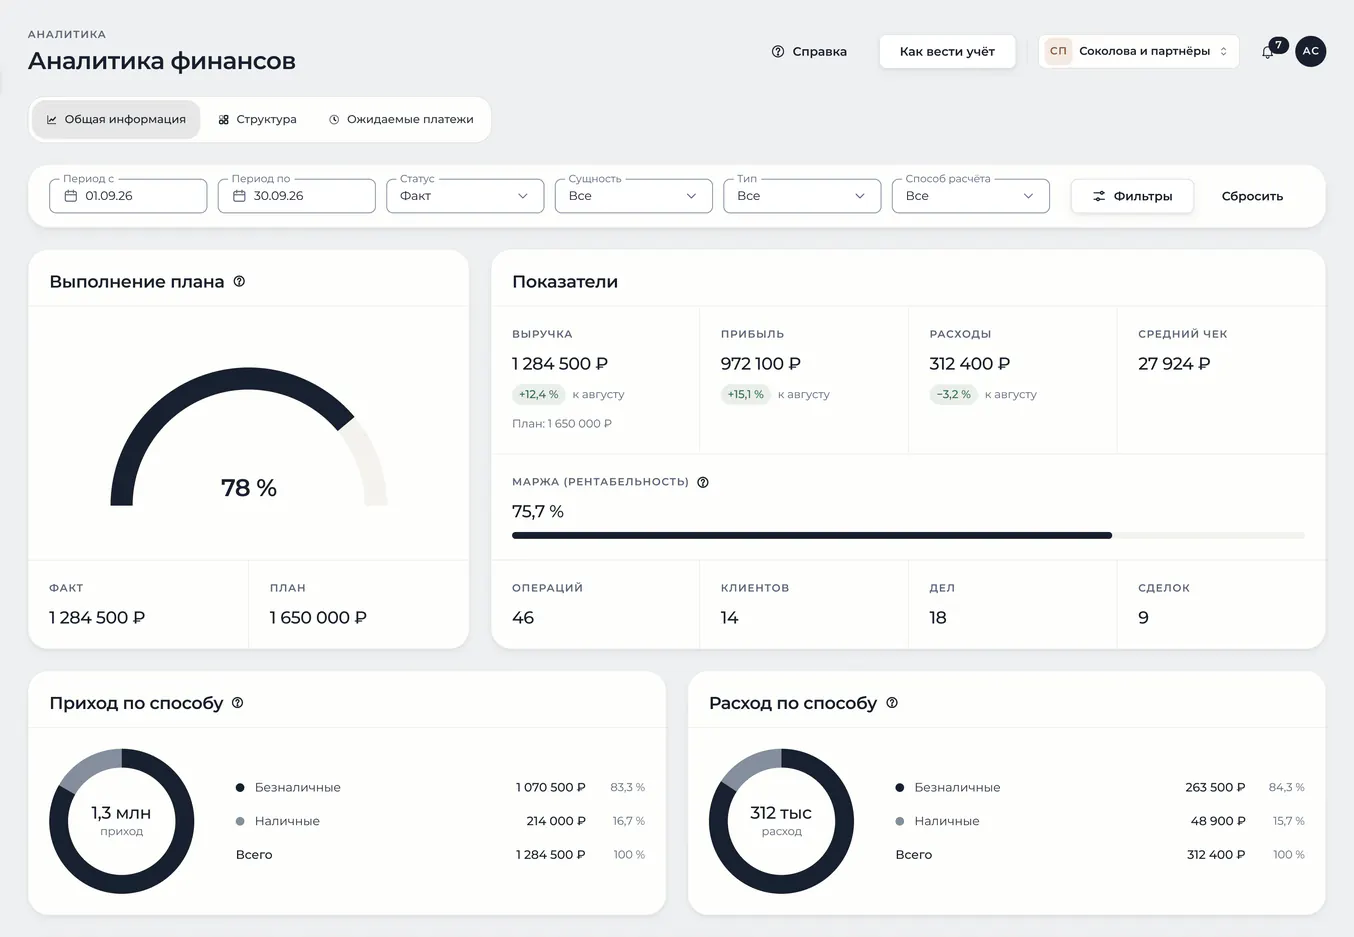
Task: Click the help icon beside Маржа (рентабельность)
Action: click(x=703, y=482)
